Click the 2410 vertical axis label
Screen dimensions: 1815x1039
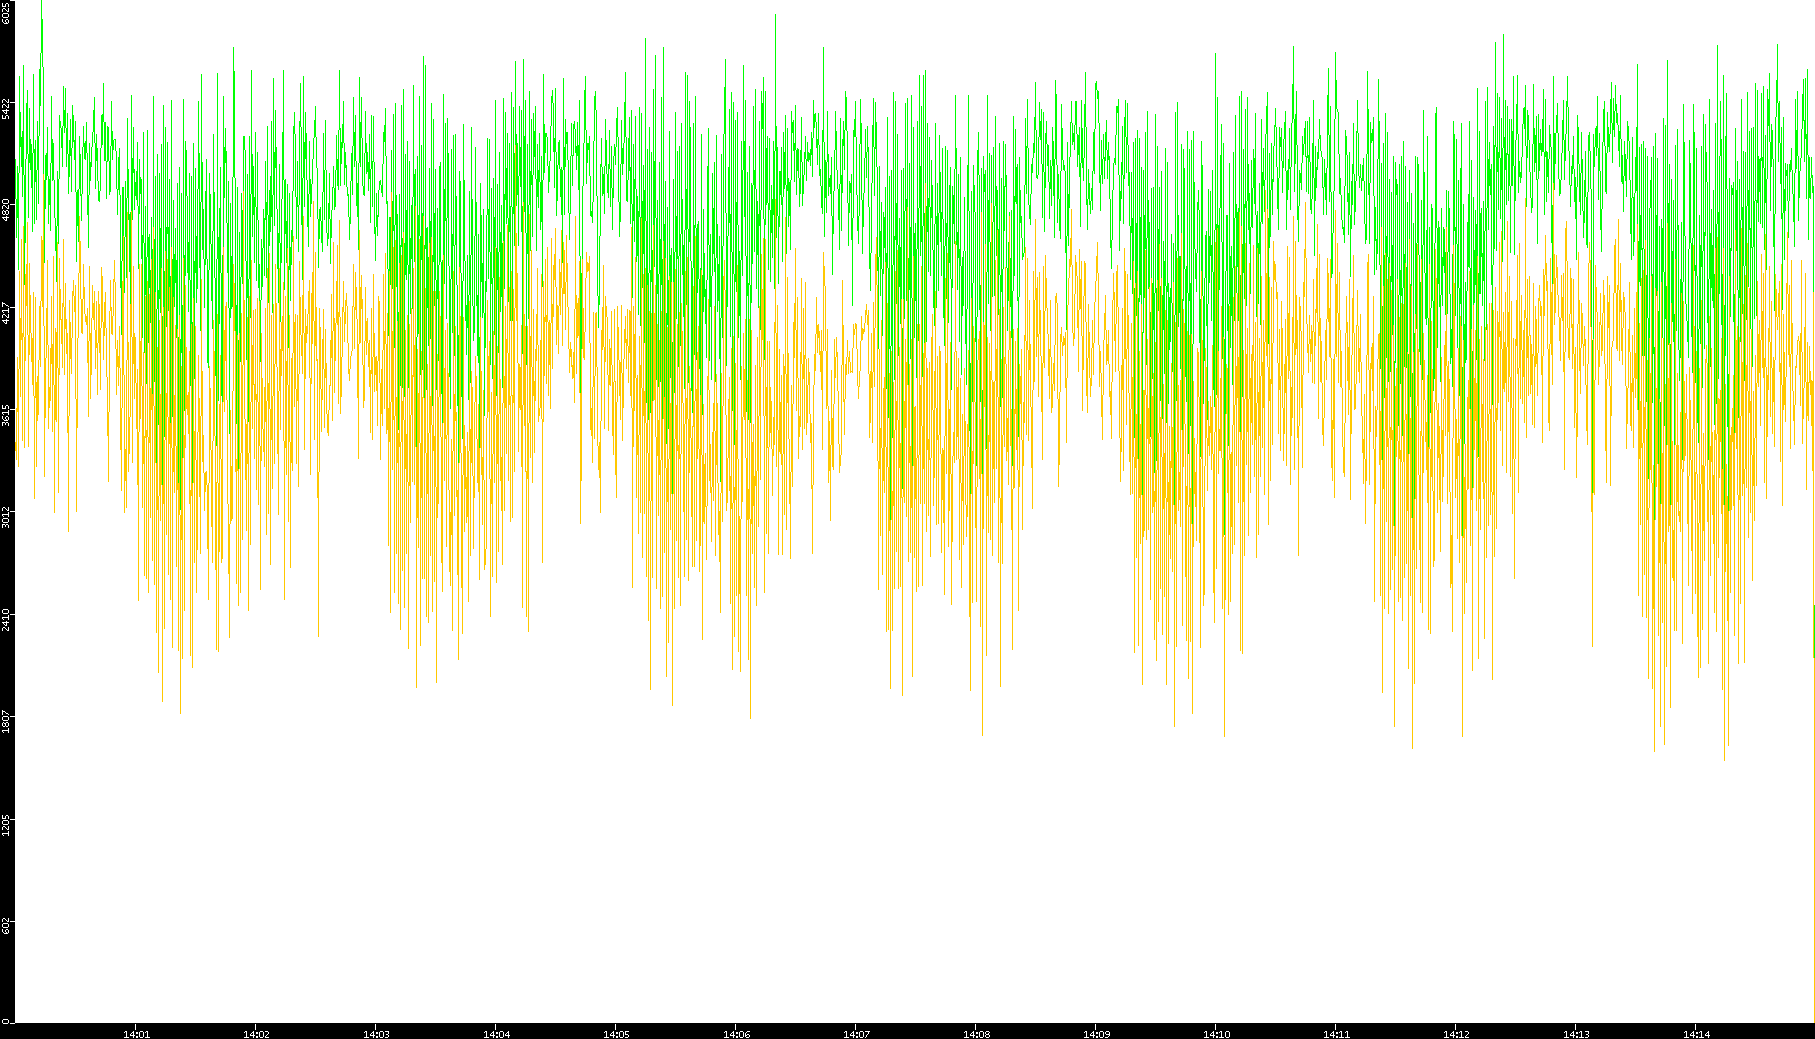[x=7, y=619]
